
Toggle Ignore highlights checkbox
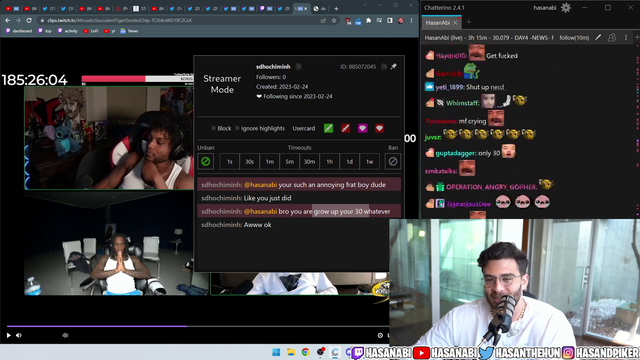tap(237, 128)
